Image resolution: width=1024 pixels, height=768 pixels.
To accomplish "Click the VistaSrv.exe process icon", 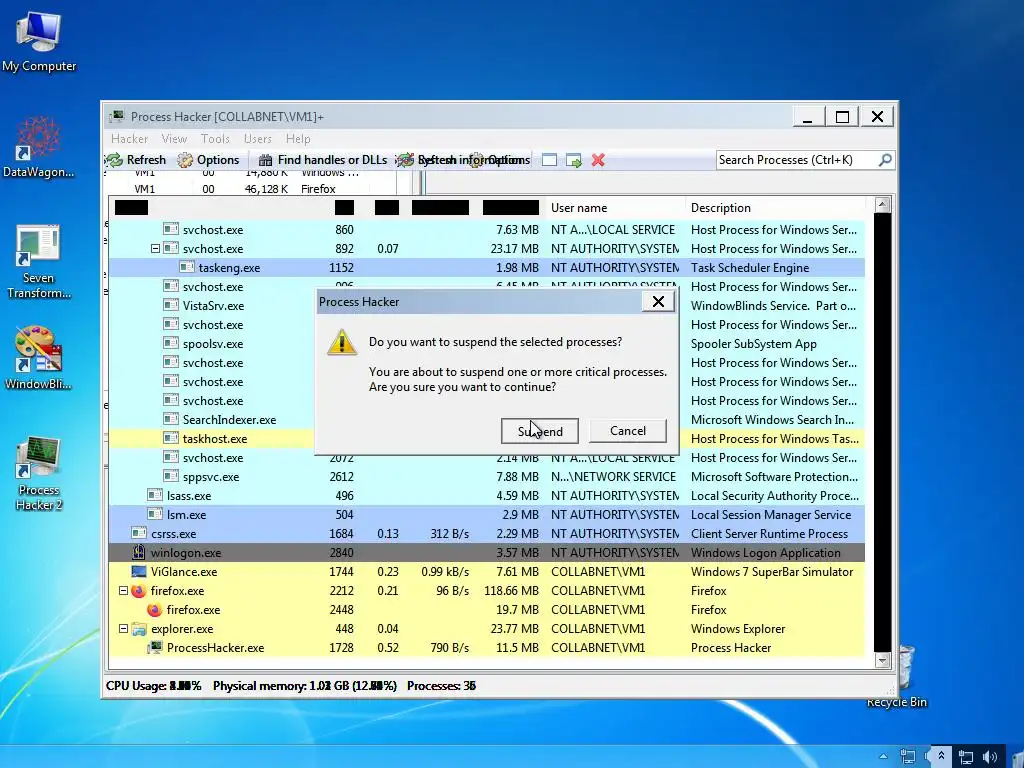I will pyautogui.click(x=171, y=305).
